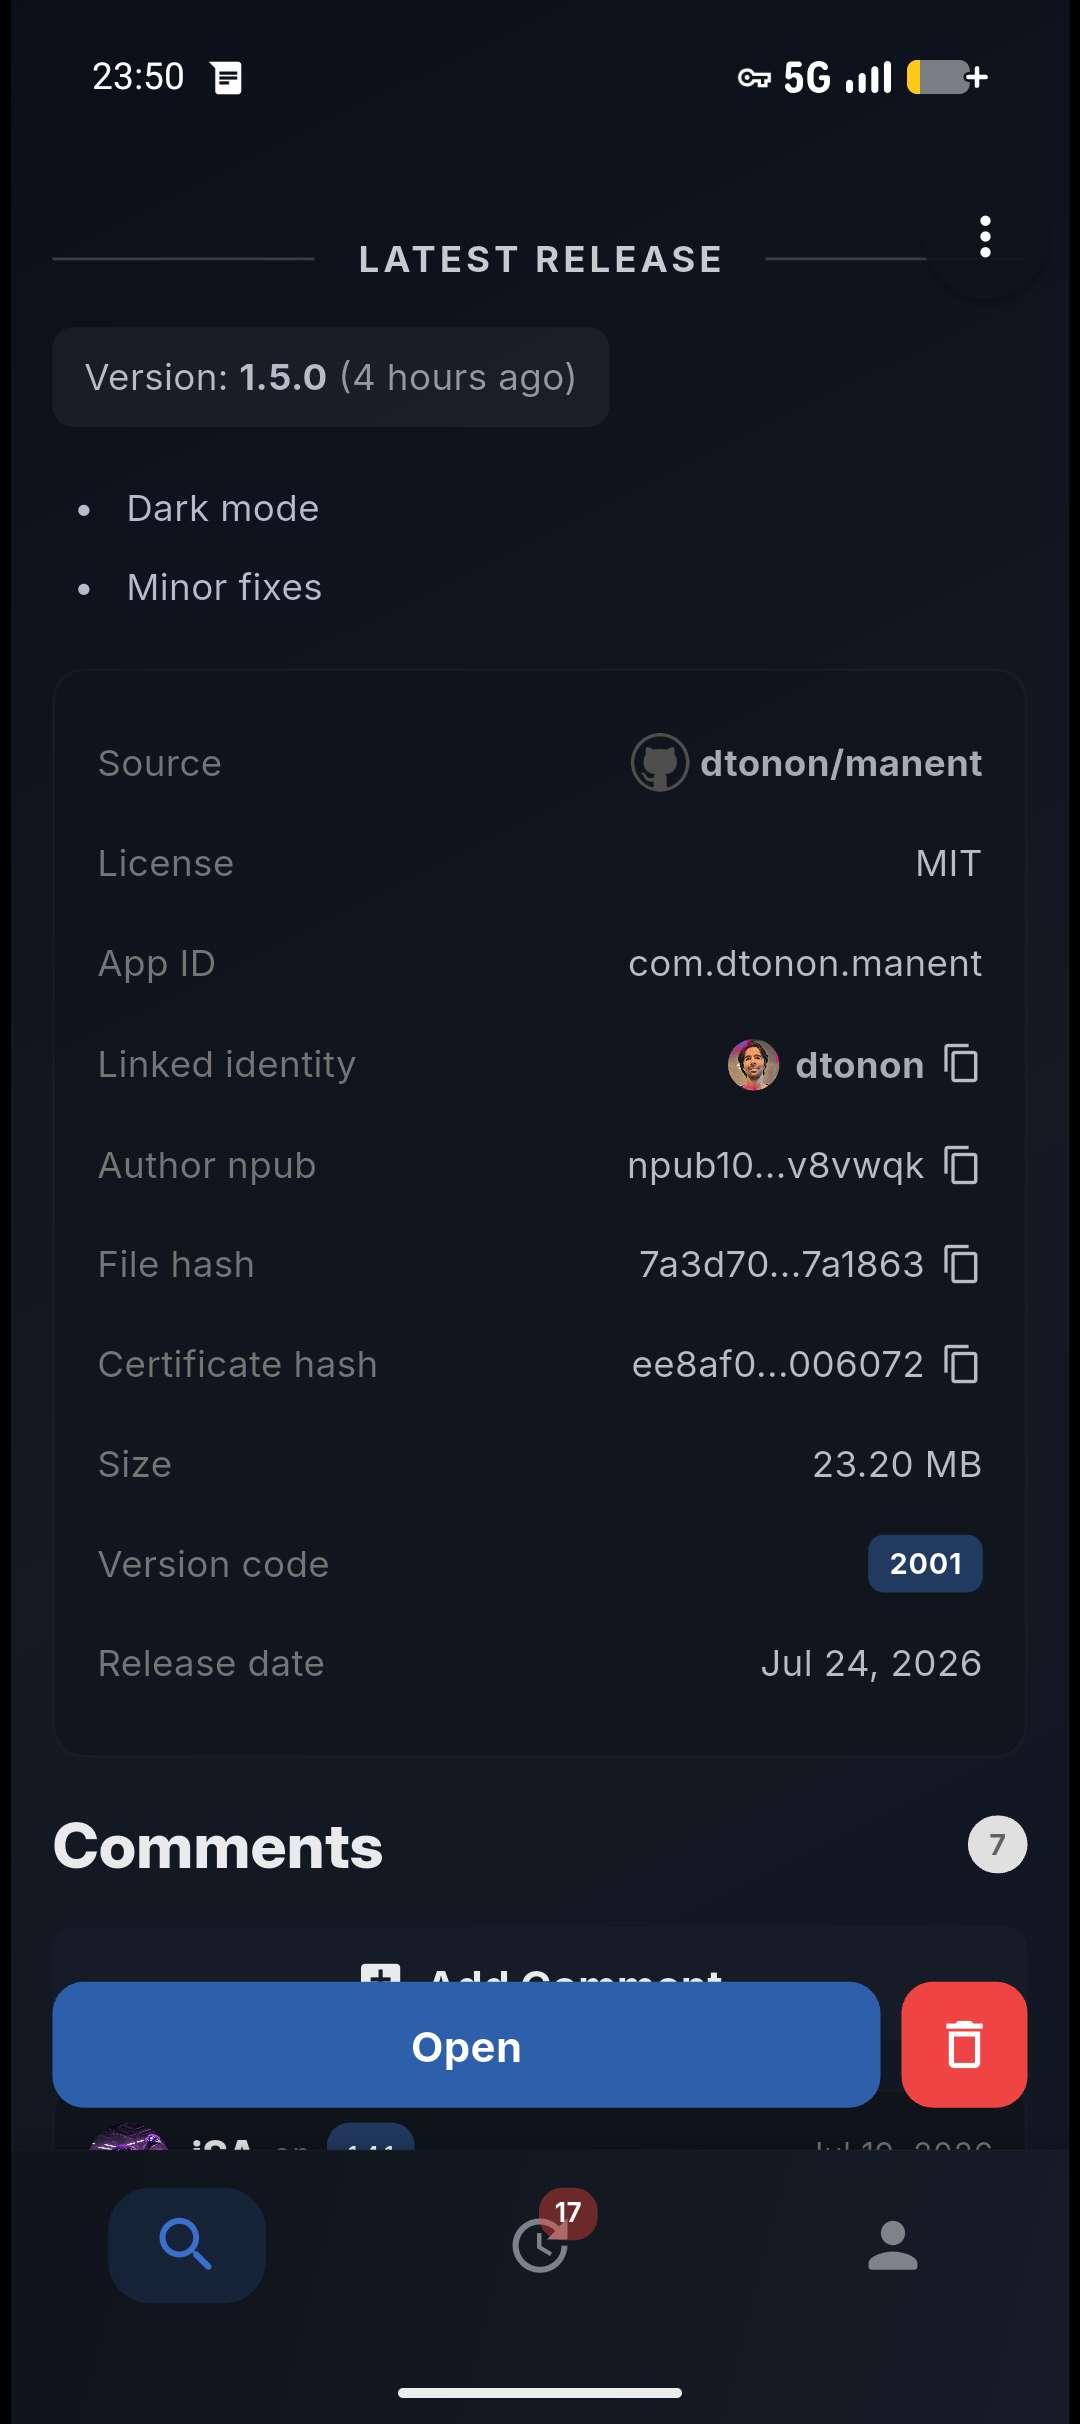Copy the author npub value

(962, 1165)
